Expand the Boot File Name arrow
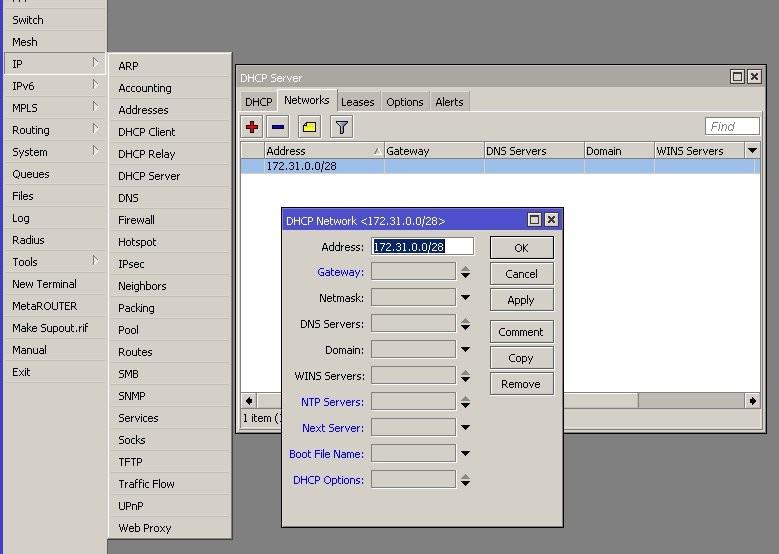The width and height of the screenshot is (779, 554). [x=465, y=453]
